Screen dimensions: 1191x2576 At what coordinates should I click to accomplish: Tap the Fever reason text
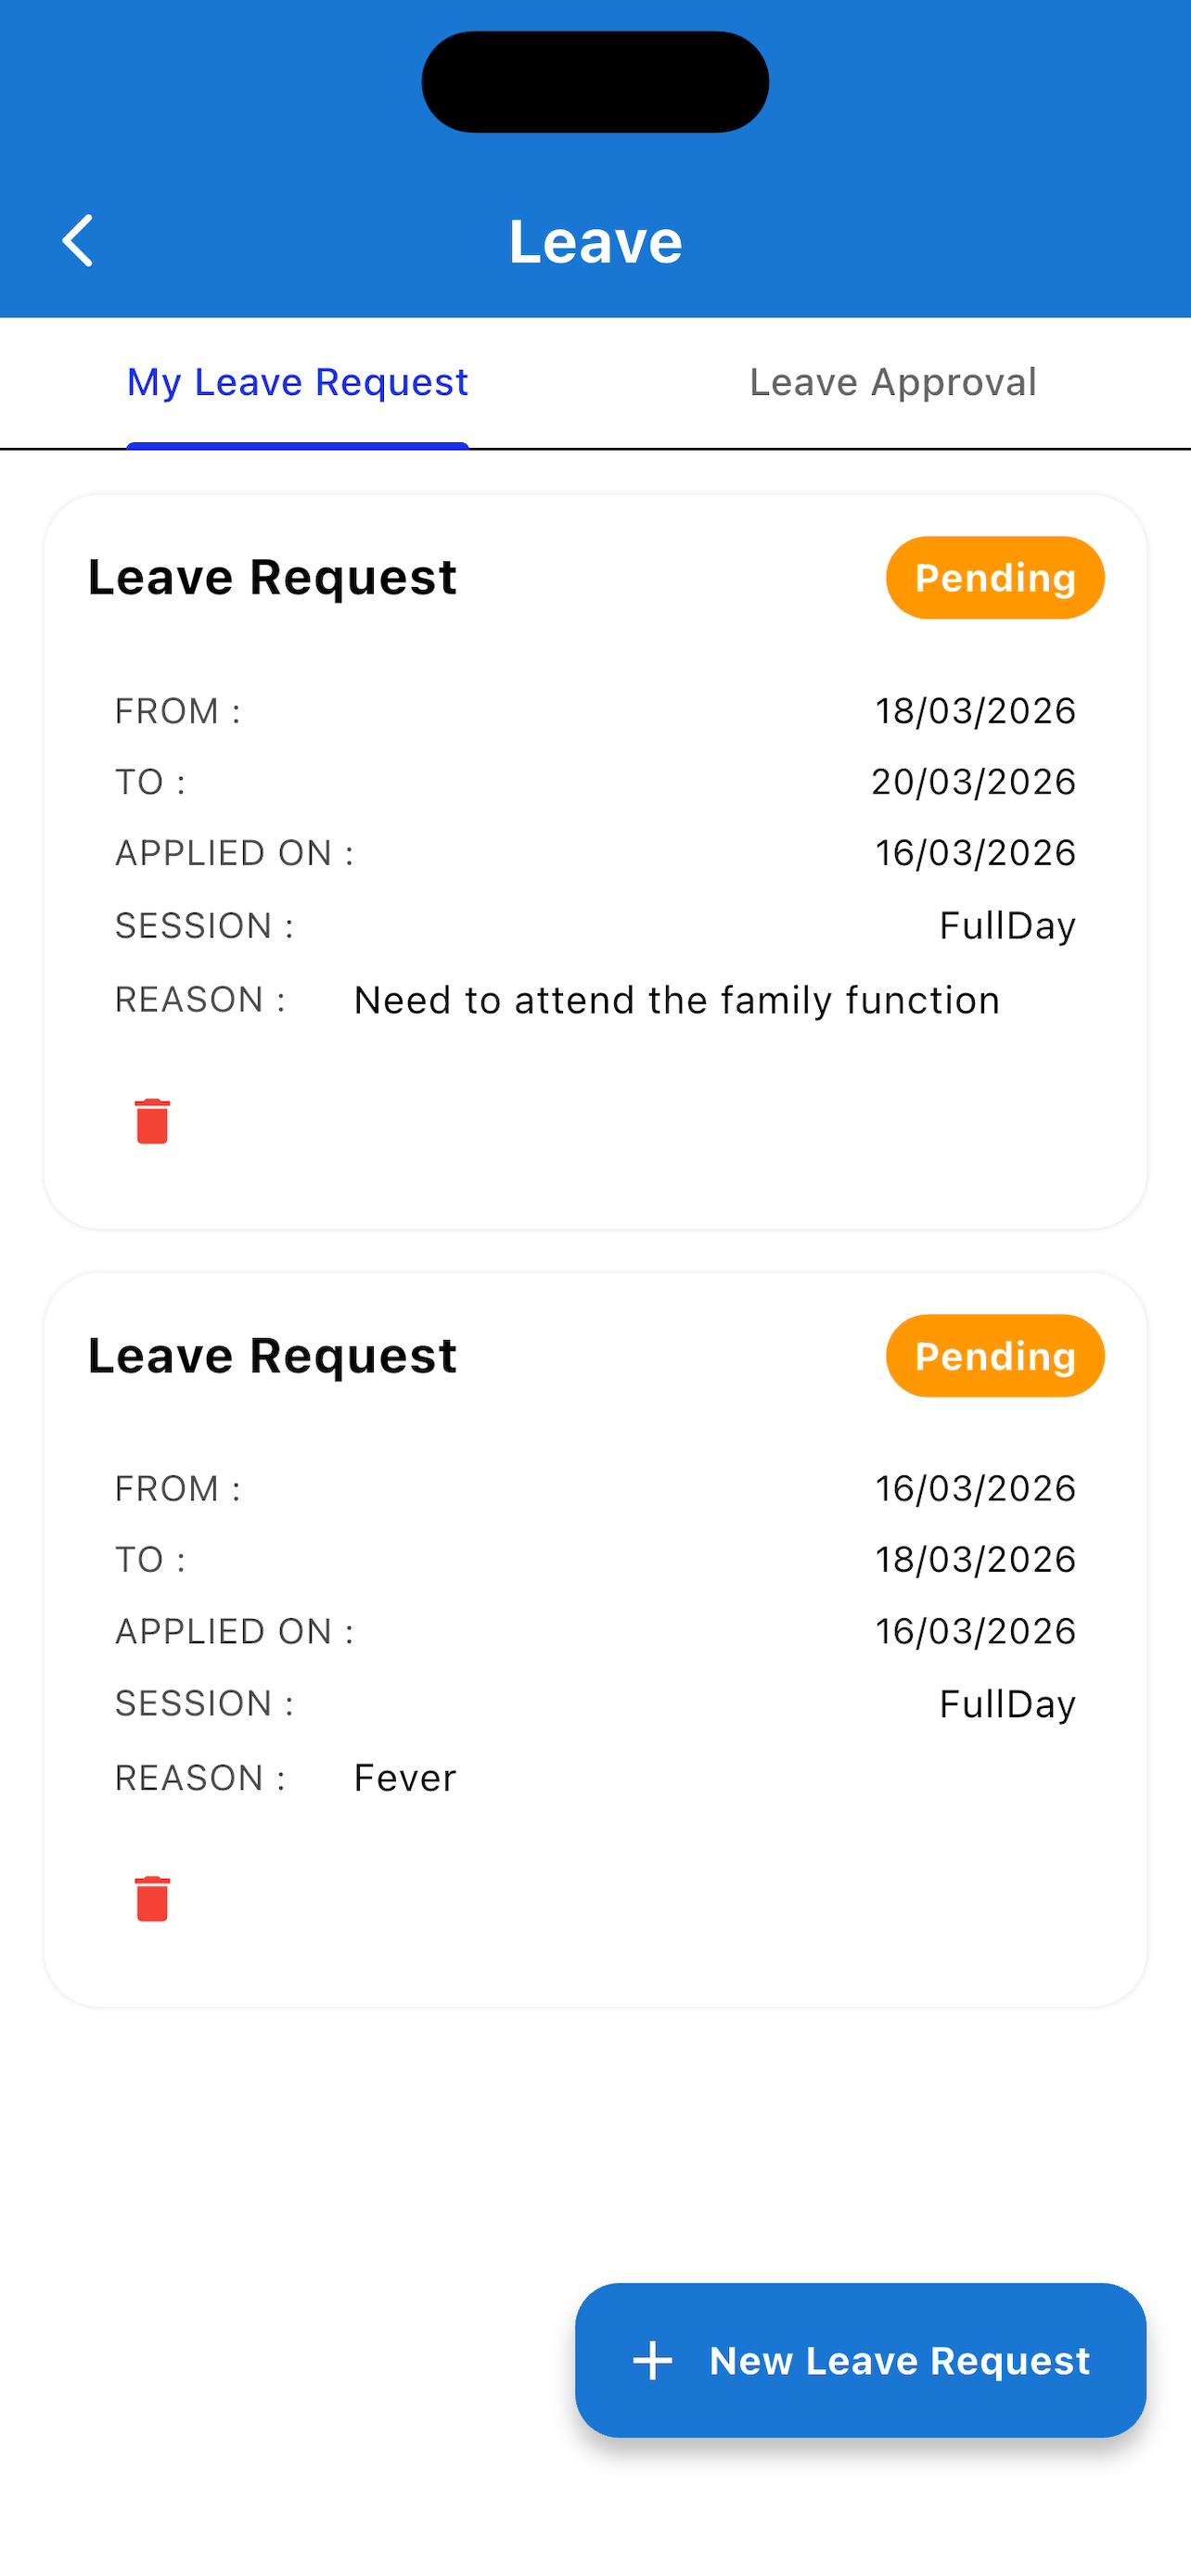click(x=405, y=1778)
